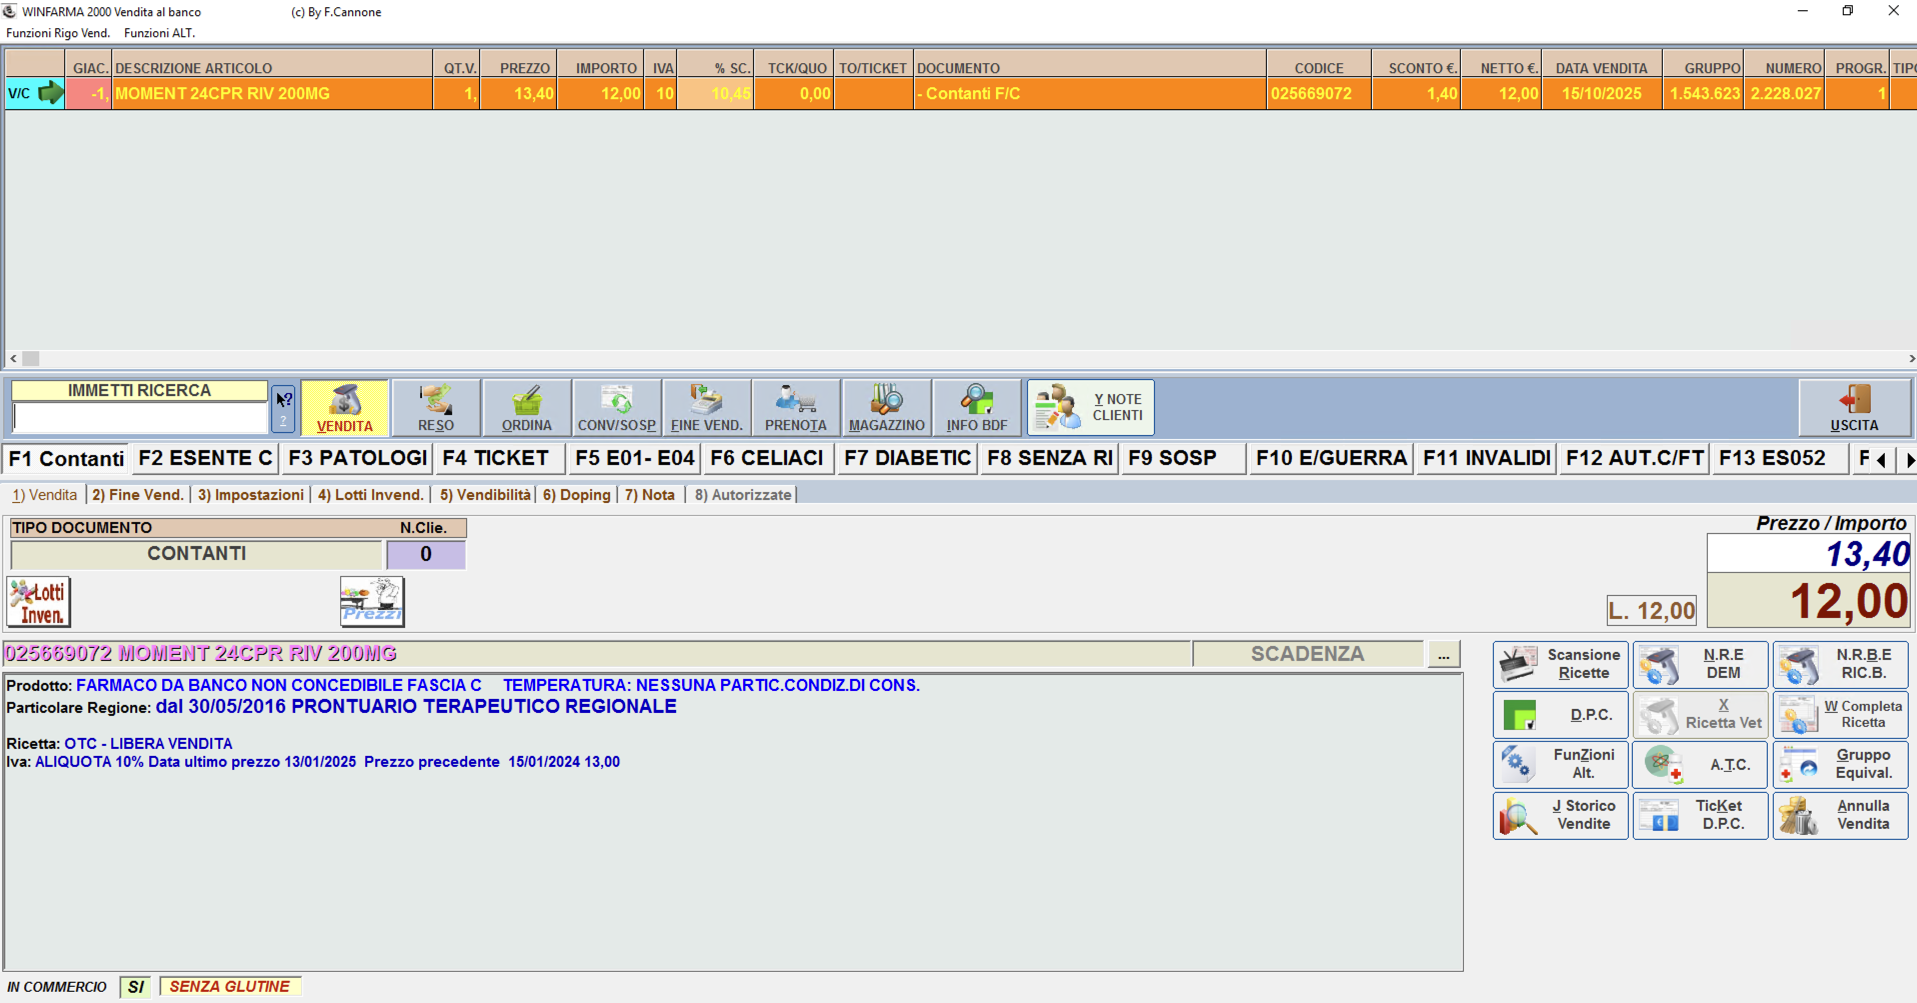1917x1003 pixels.
Task: Click the IMMETTI RICERCA search field
Action: [139, 418]
